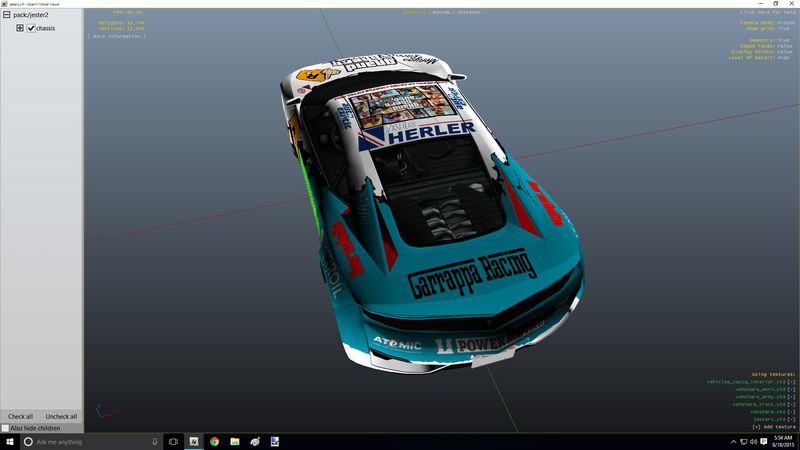Viewport: 800px width, 450px height.
Task: Click the rendered car model in viewport
Action: click(x=432, y=213)
